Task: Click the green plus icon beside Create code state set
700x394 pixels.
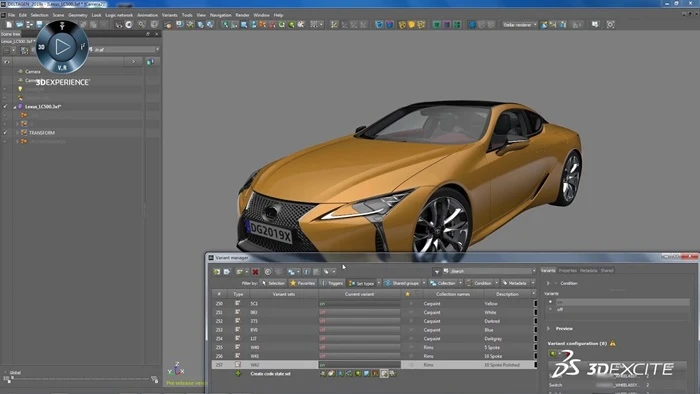Action: pos(238,373)
